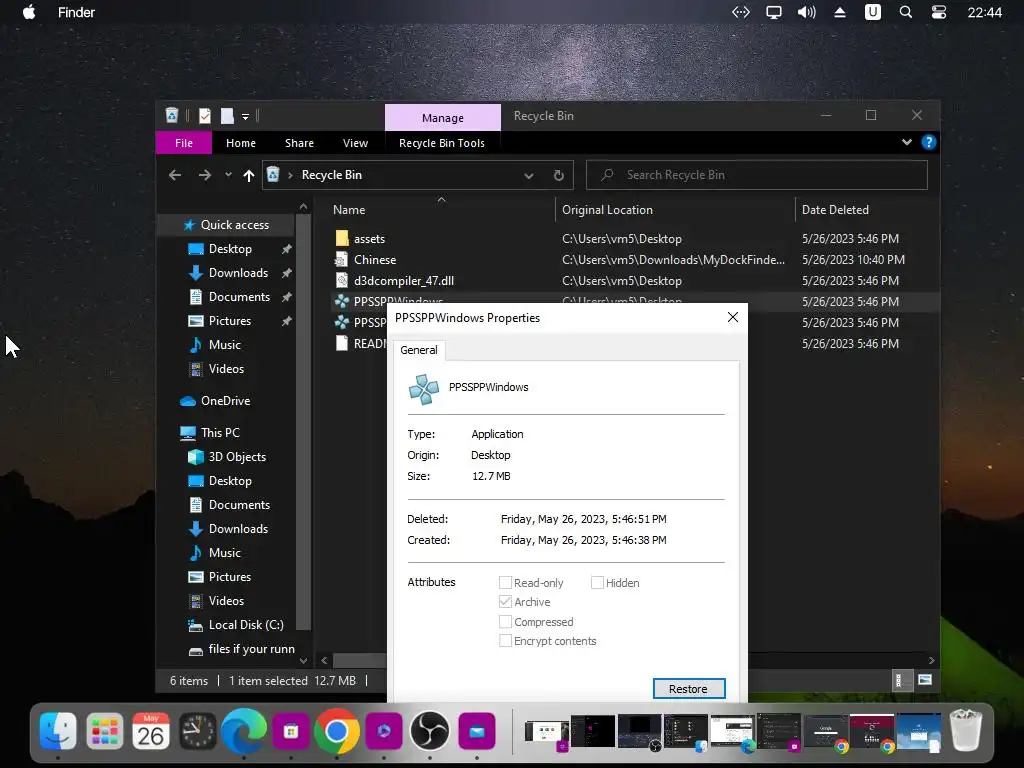Open the Recycle Bin Tools tab
The width and height of the screenshot is (1024, 768).
442,143
